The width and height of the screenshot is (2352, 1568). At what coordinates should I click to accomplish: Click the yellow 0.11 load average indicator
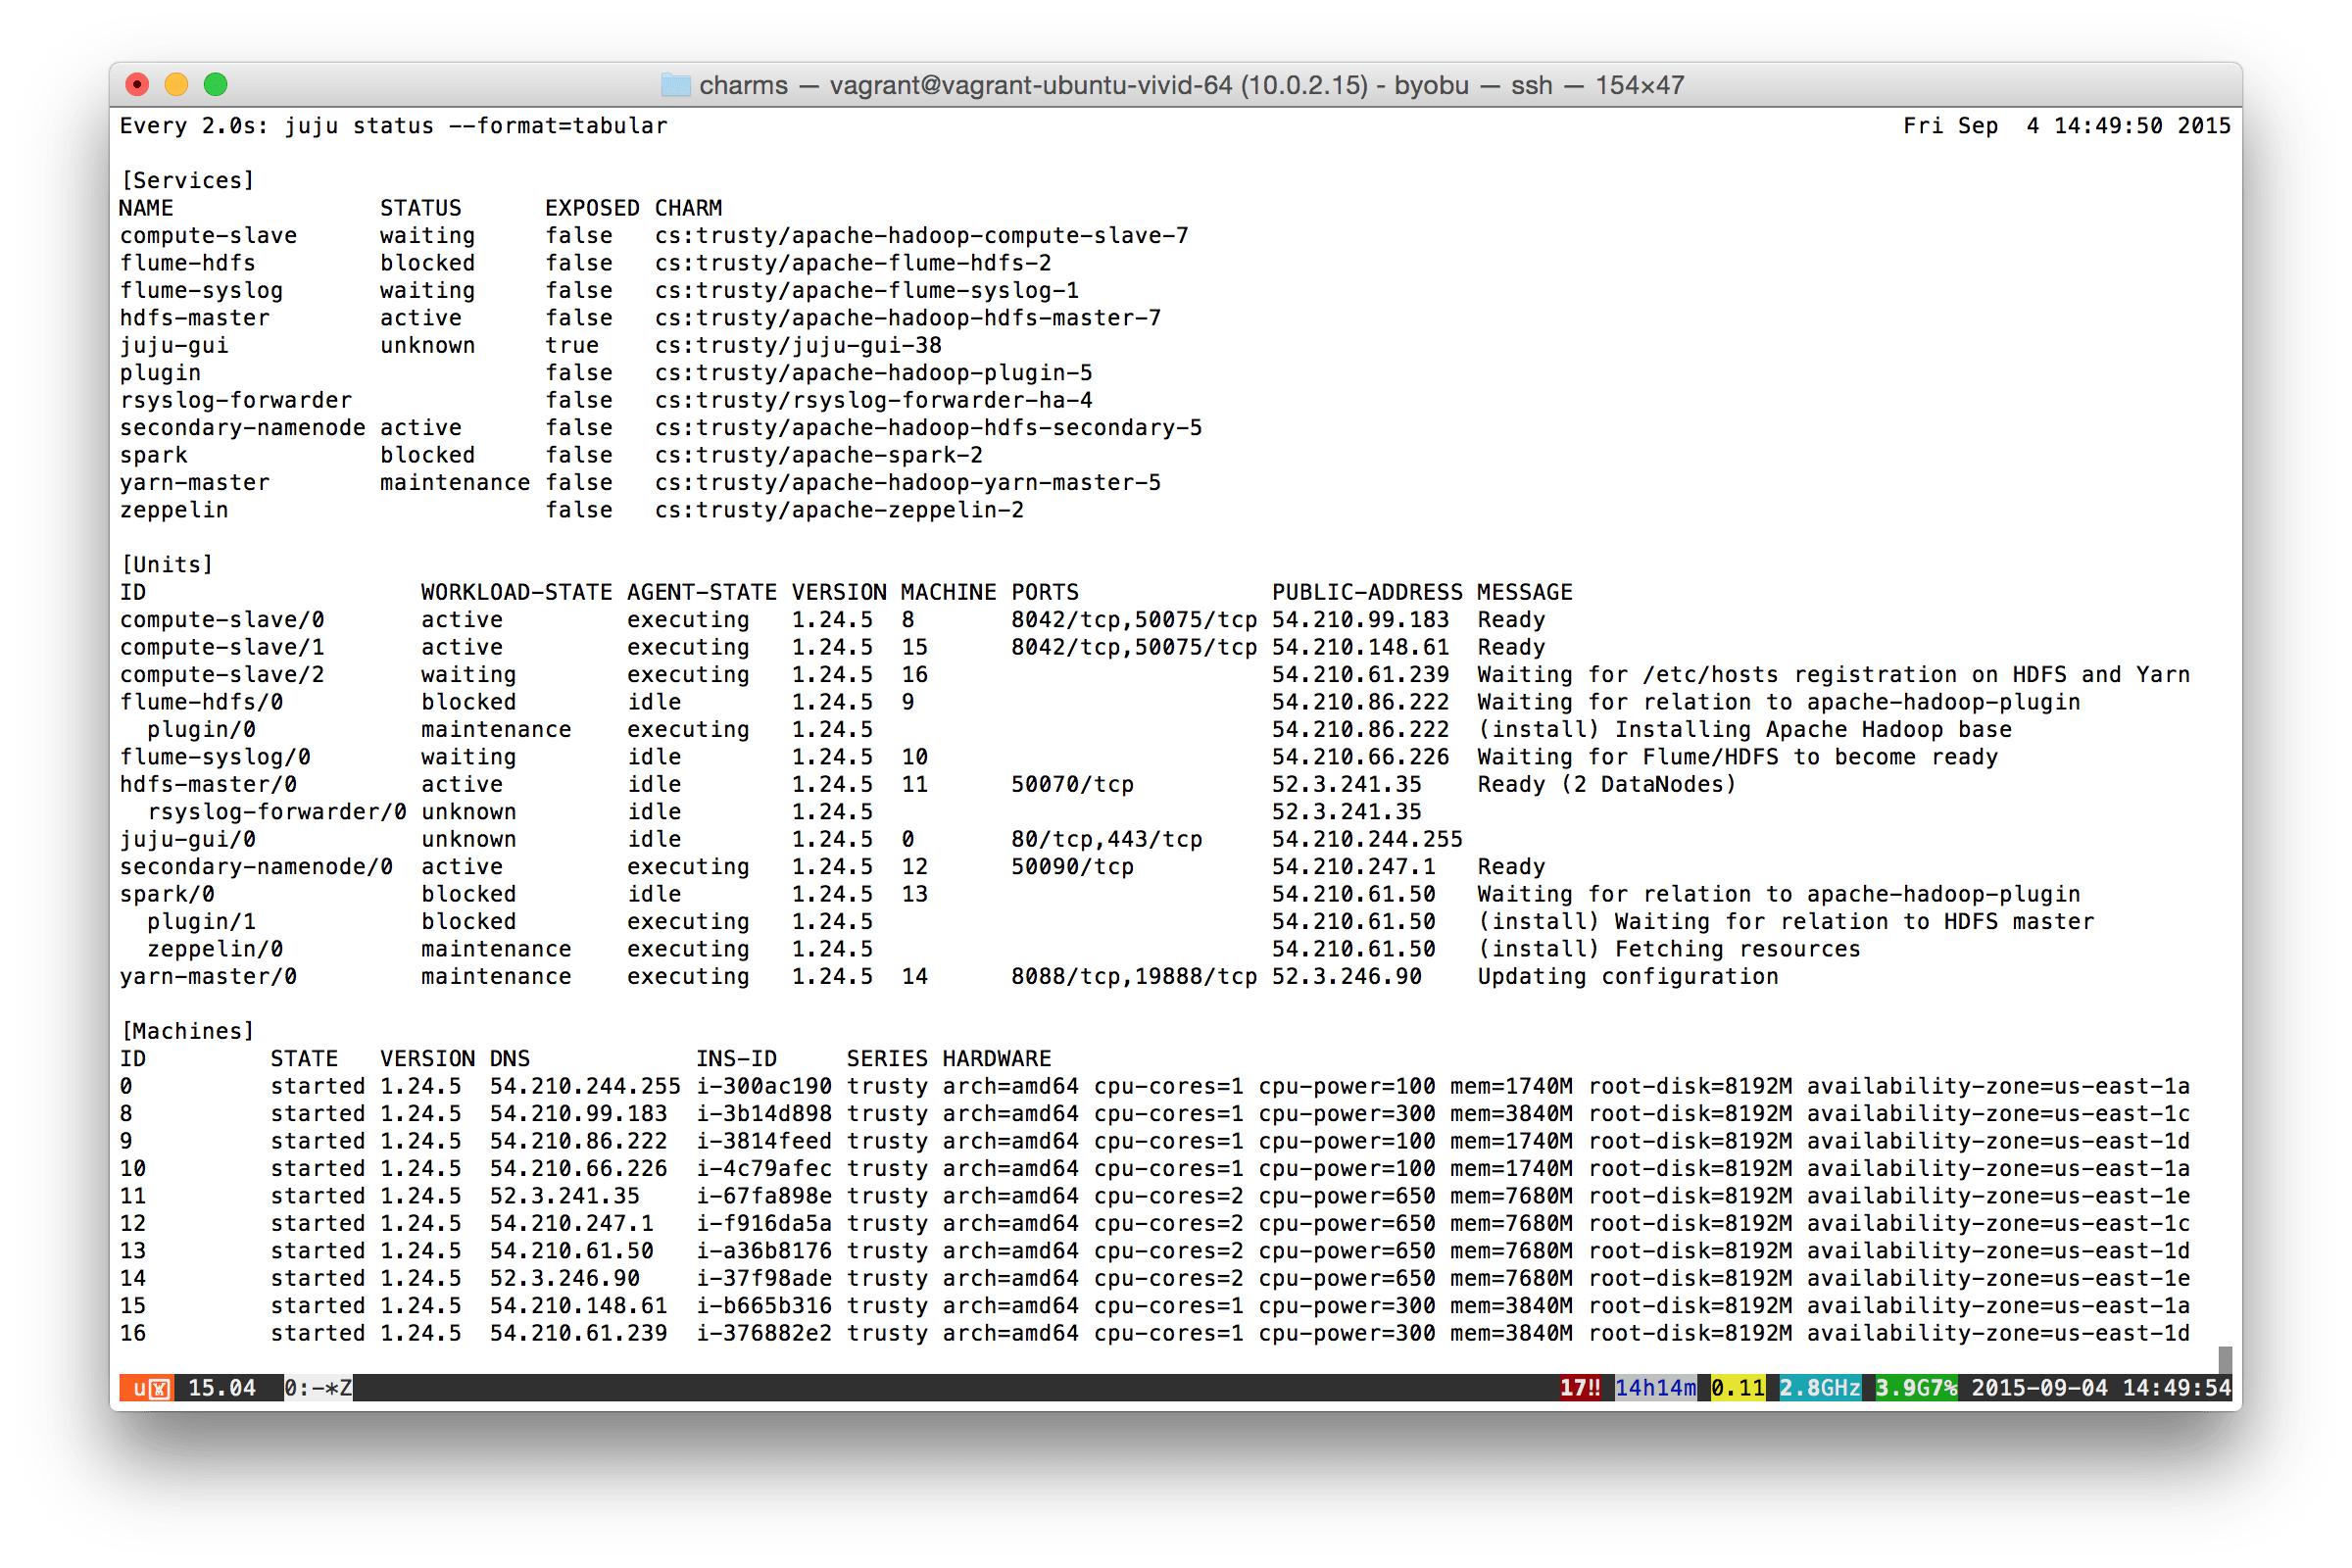pyautogui.click(x=1737, y=1388)
